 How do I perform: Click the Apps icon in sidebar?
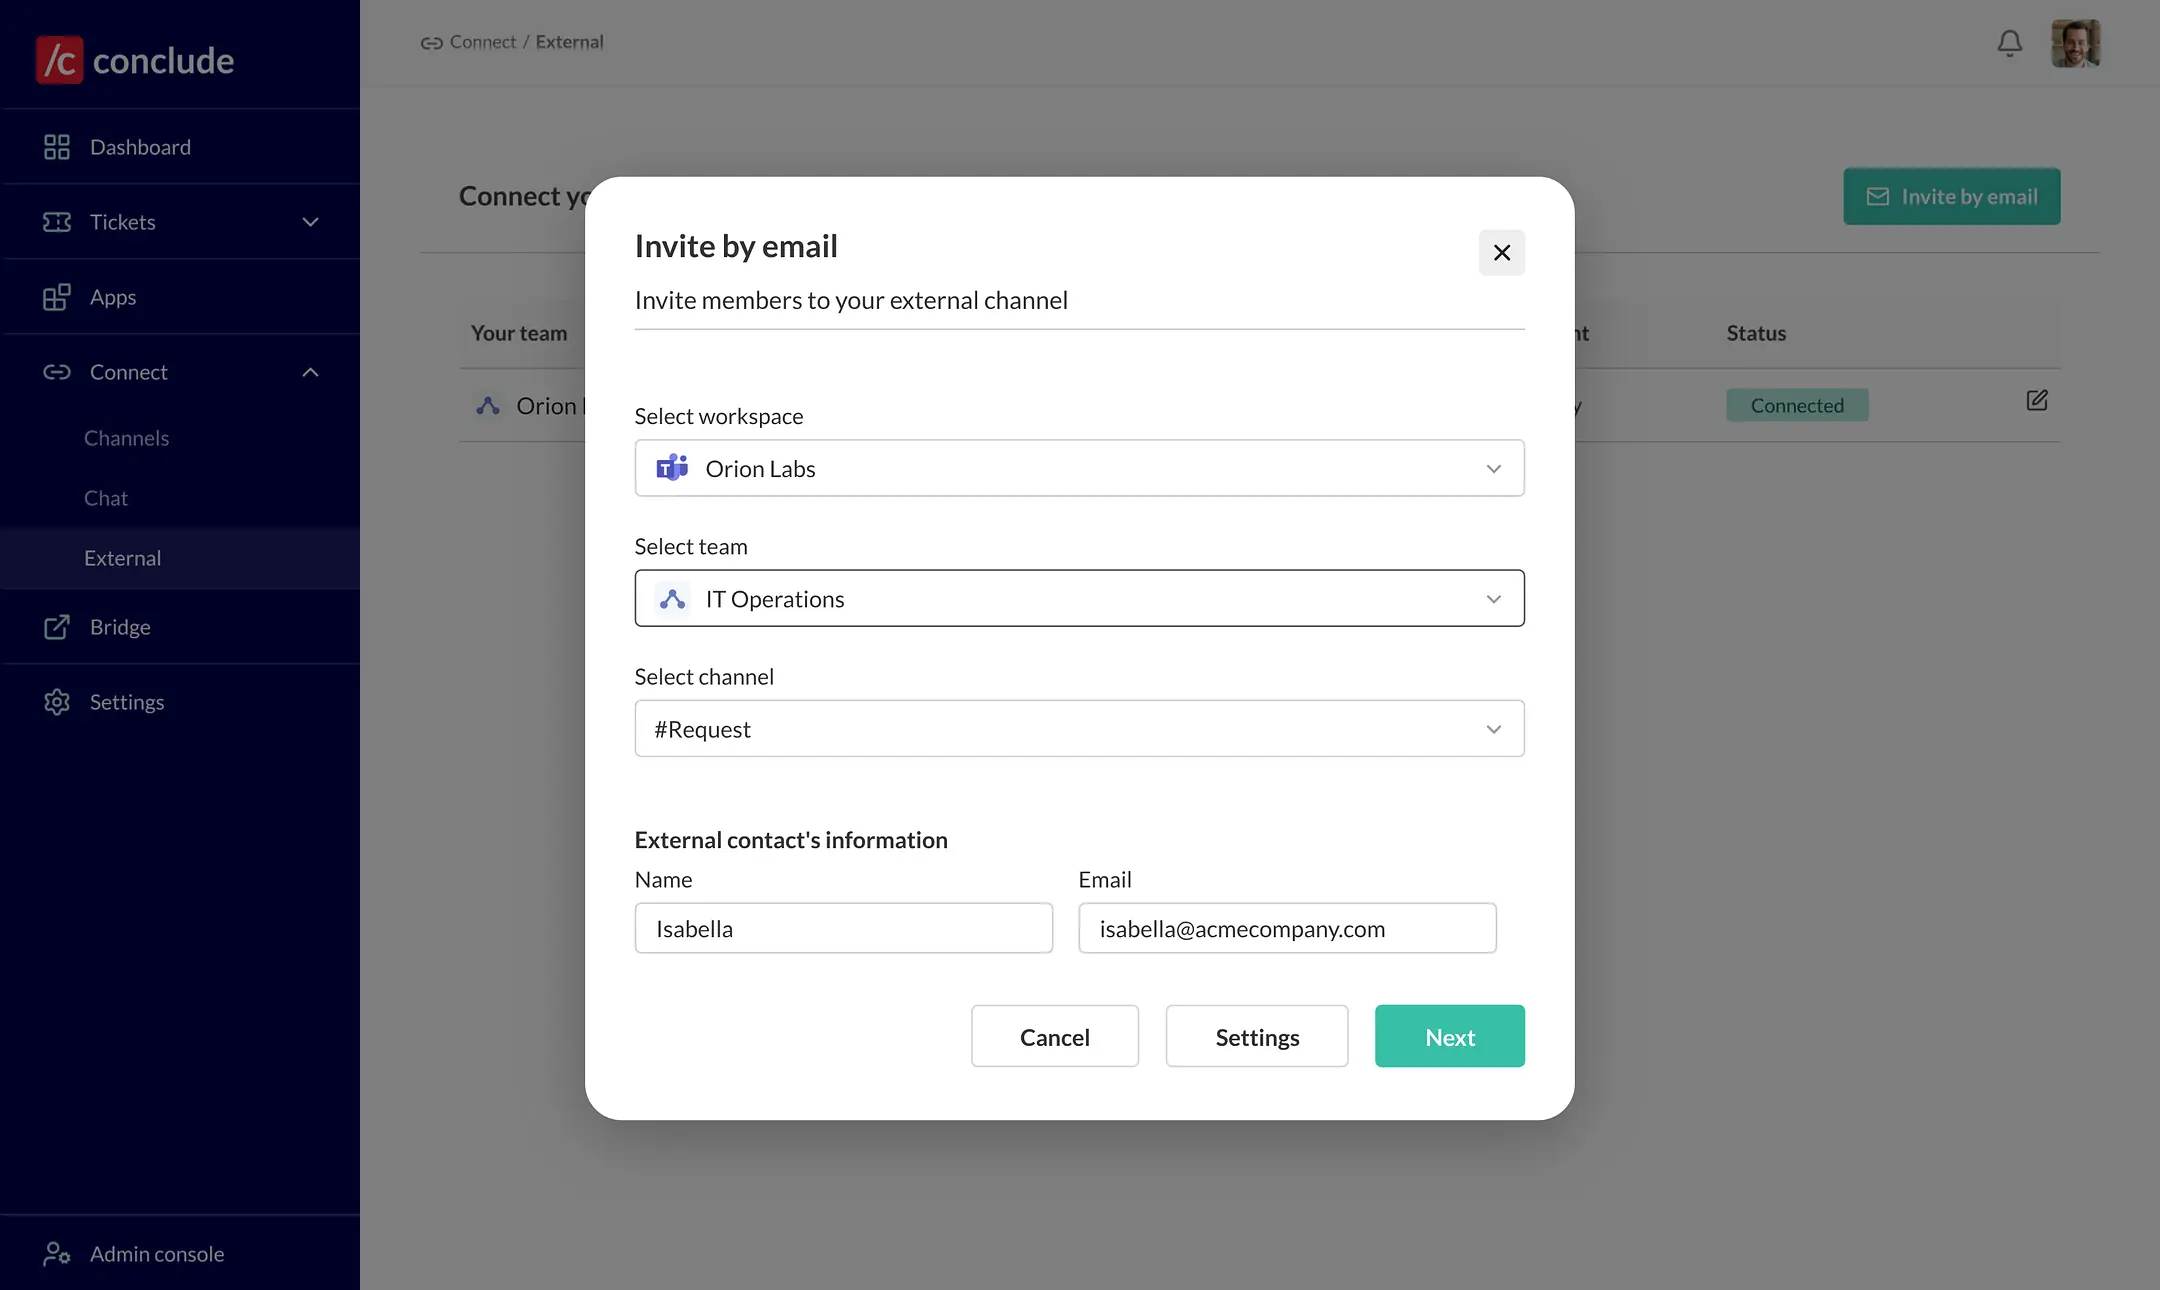click(x=57, y=297)
